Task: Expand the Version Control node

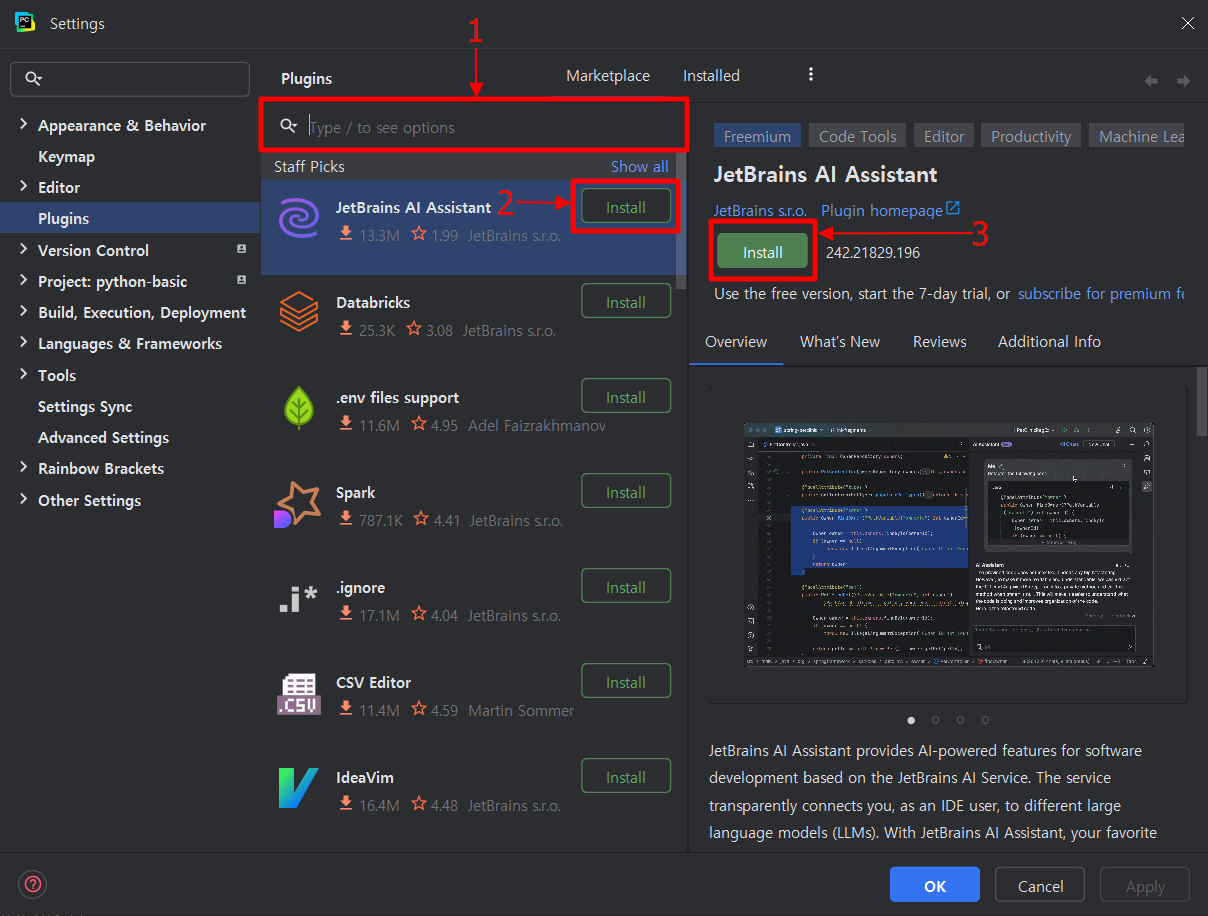Action: (x=24, y=249)
